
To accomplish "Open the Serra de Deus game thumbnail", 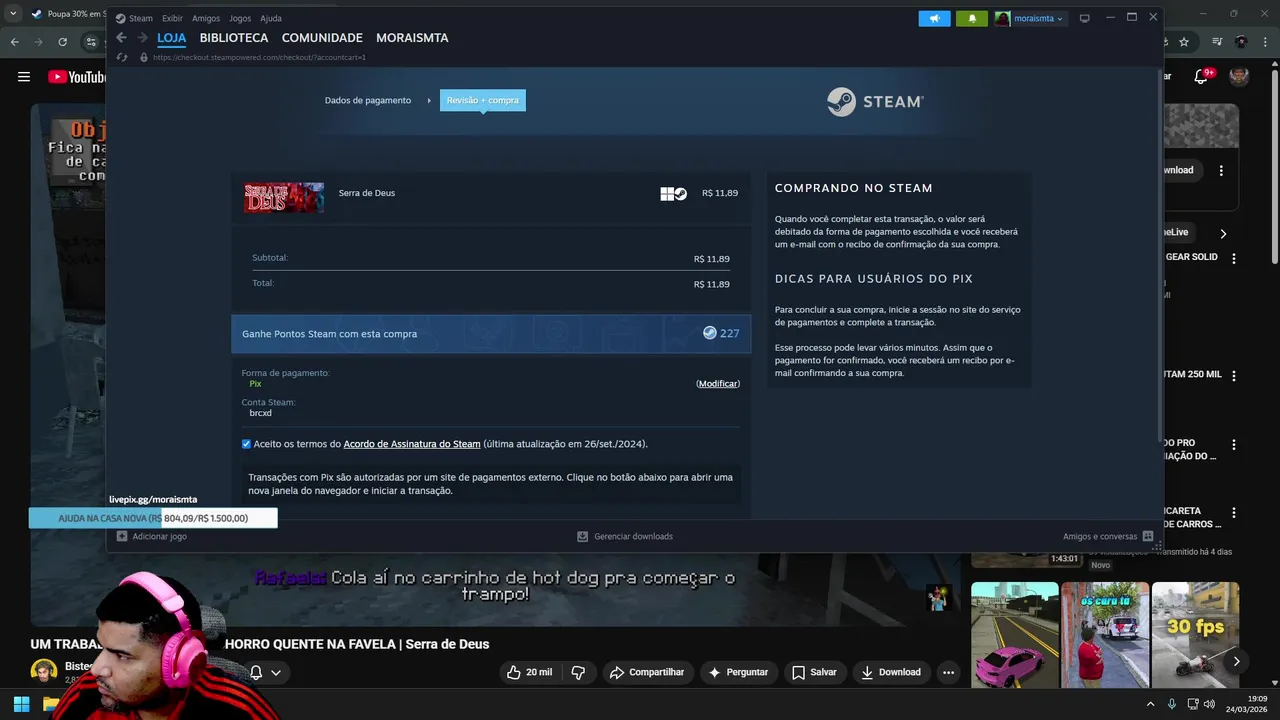I will 284,197.
